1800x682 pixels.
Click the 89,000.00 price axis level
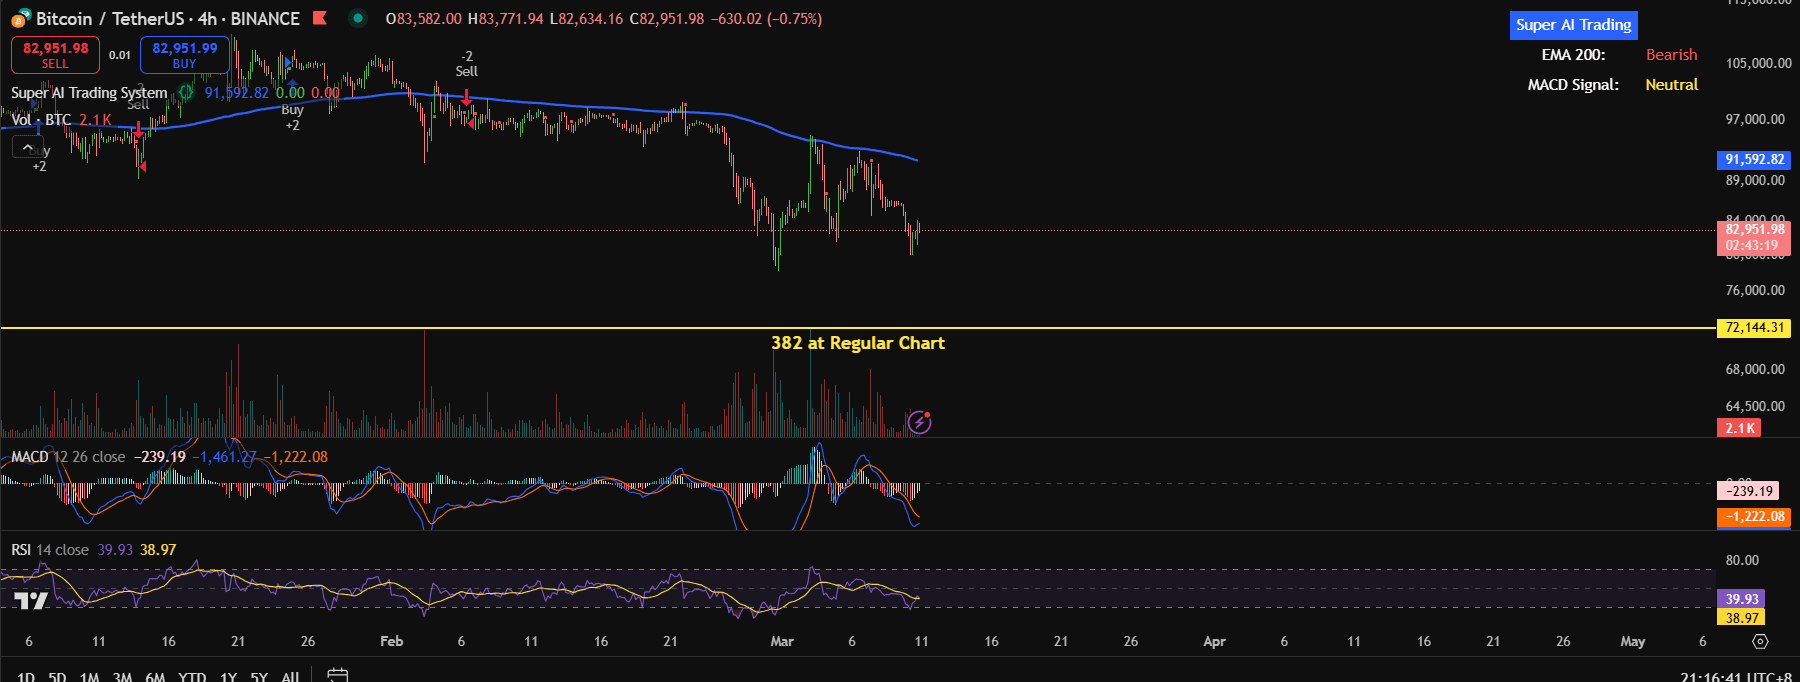[1755, 180]
